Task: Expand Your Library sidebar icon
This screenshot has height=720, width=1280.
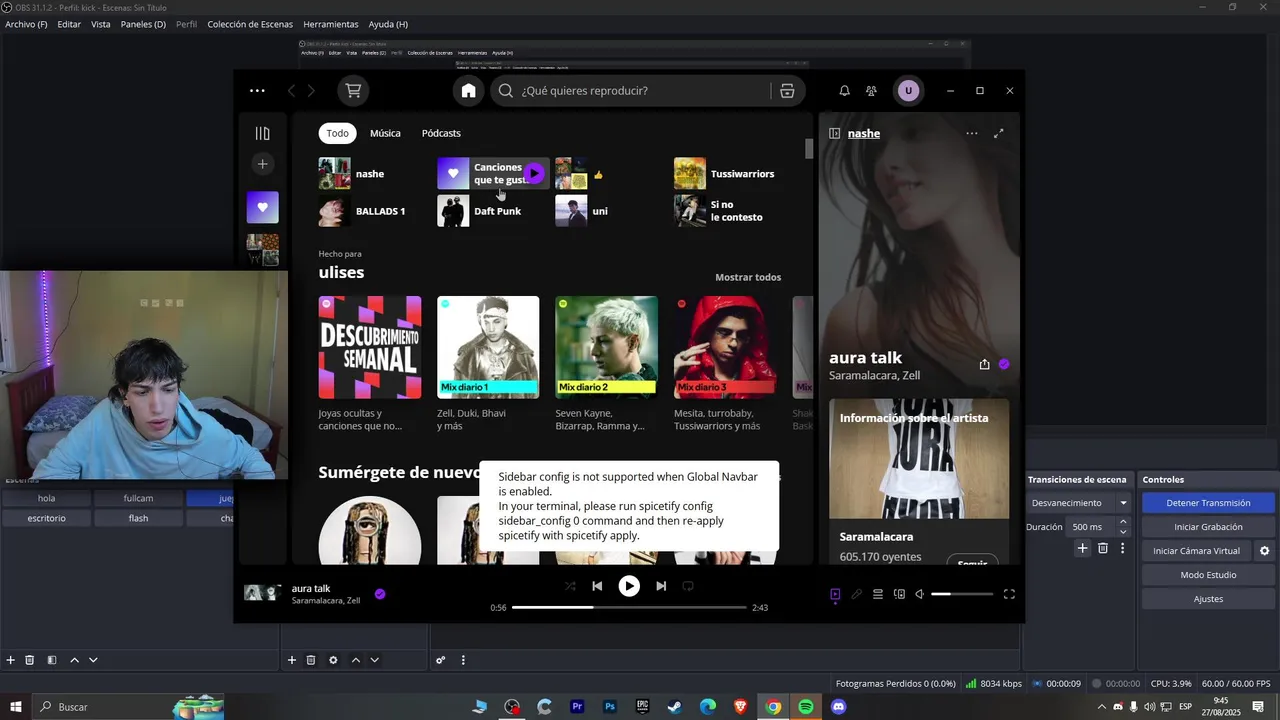Action: [x=262, y=133]
